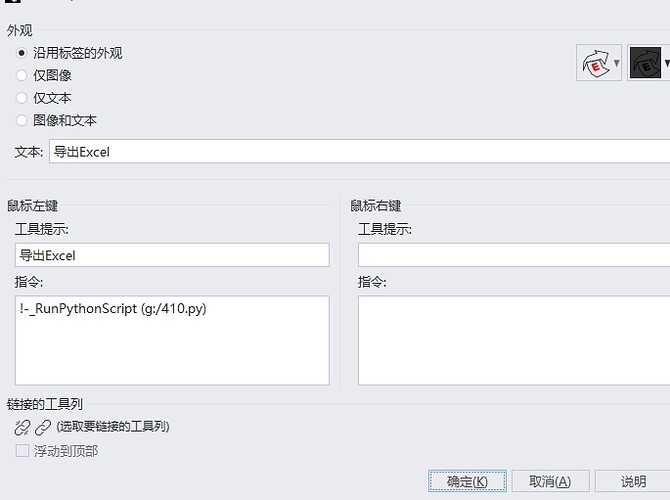Click right mouse 工具提示 empty field
This screenshot has width=670, height=500.
514,255
